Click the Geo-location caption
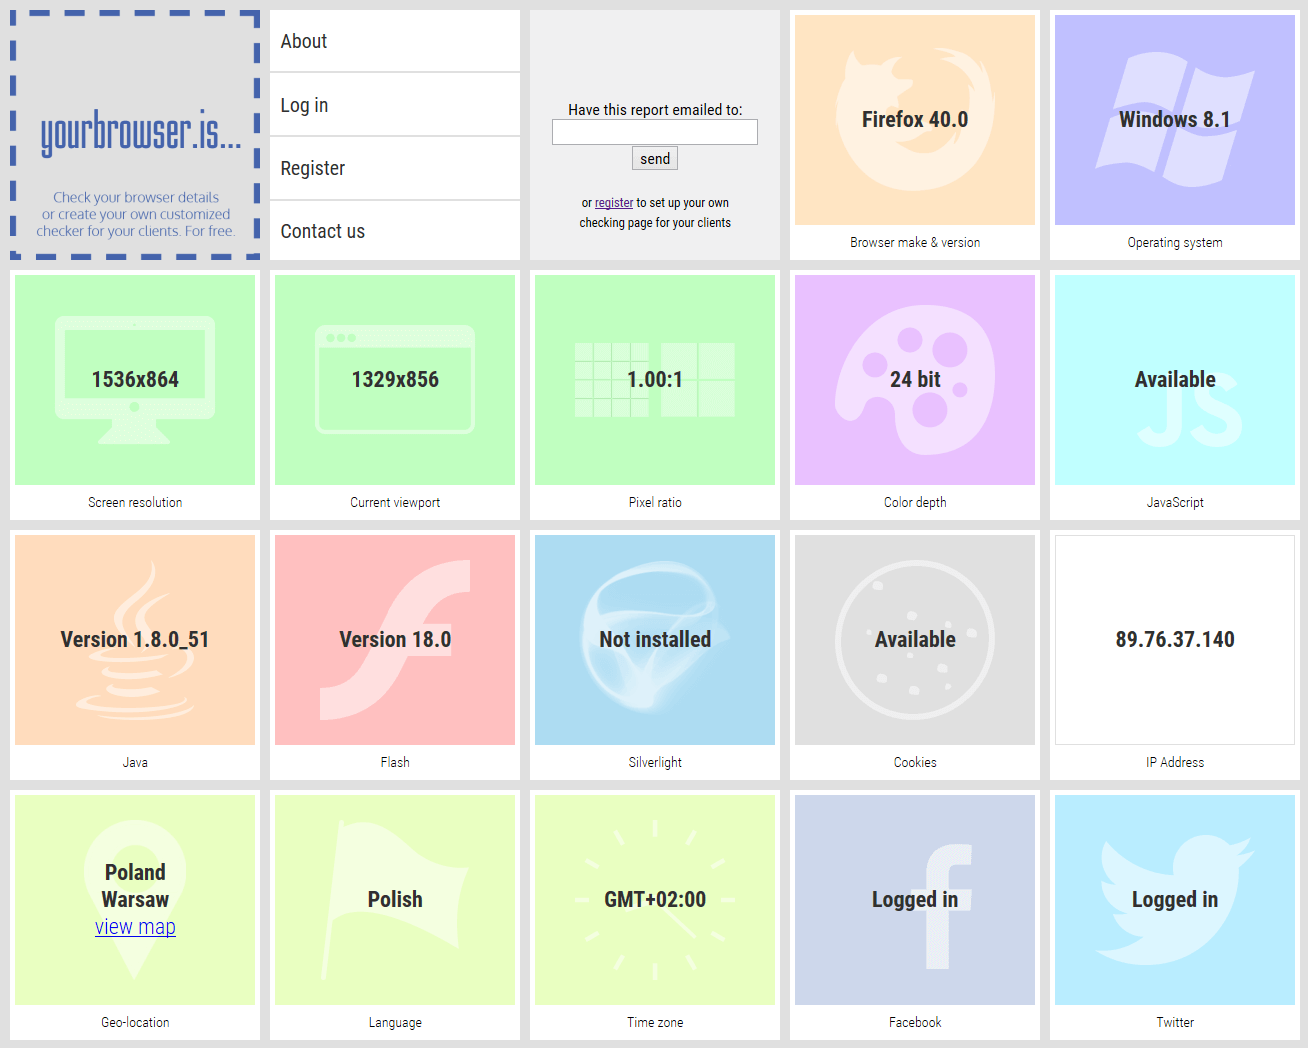Image resolution: width=1308 pixels, height=1048 pixels. coord(135,1023)
